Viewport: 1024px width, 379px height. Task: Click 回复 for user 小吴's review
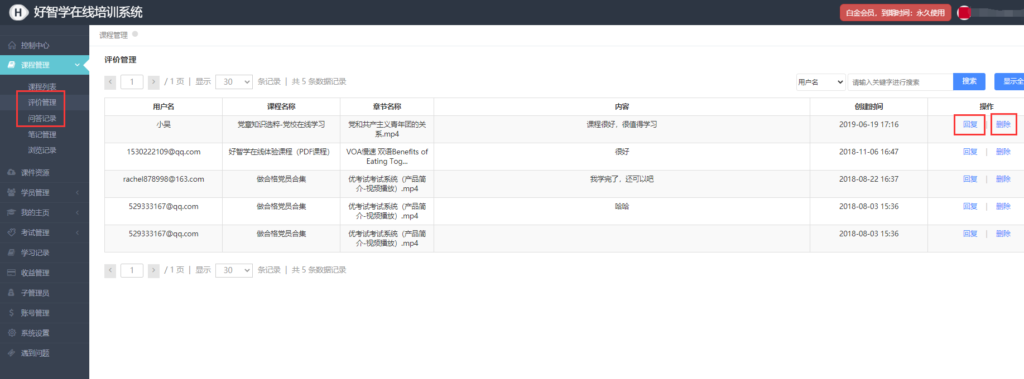970,124
